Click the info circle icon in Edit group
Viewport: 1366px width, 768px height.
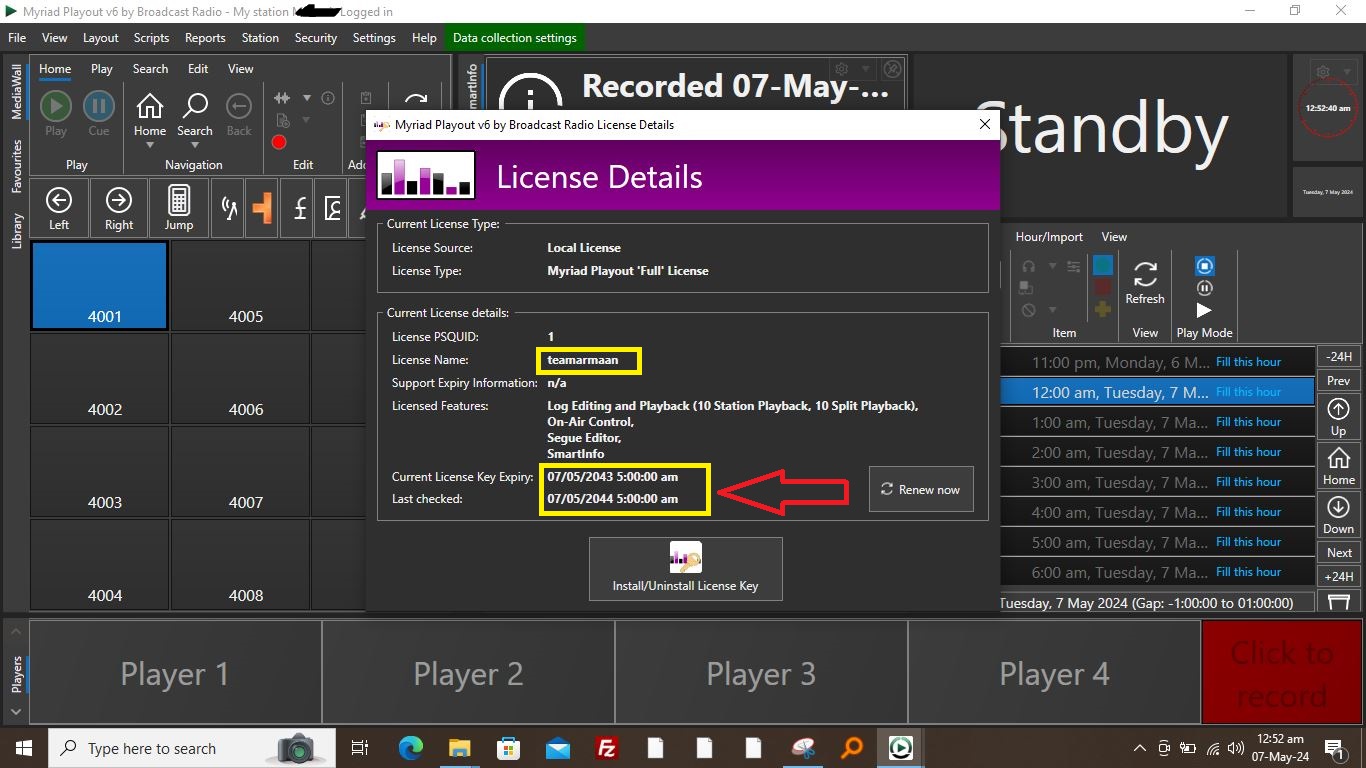pyautogui.click(x=327, y=98)
